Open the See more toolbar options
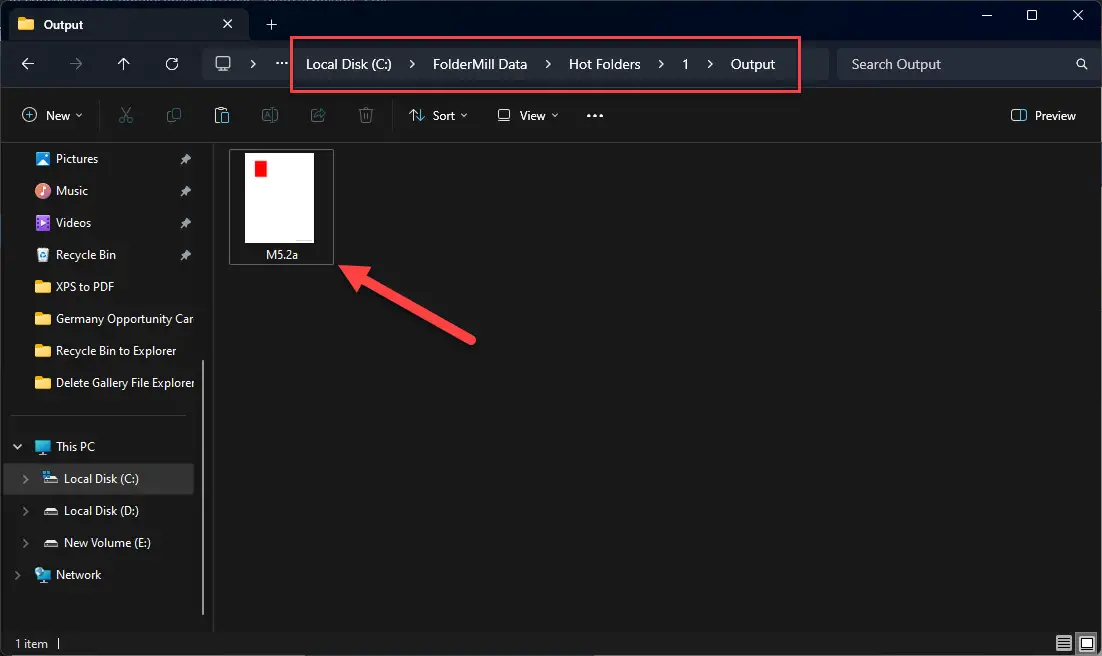The image size is (1102, 656). 595,115
